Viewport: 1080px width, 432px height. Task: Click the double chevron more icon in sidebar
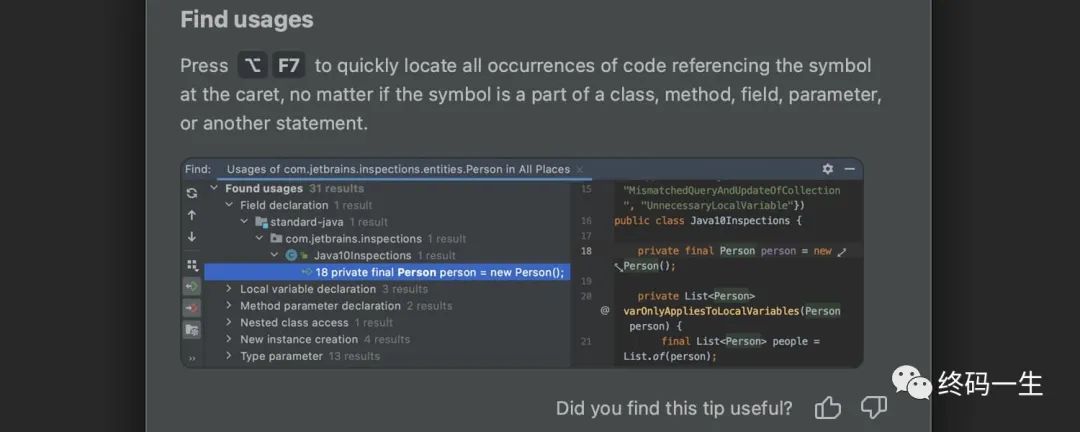click(192, 358)
